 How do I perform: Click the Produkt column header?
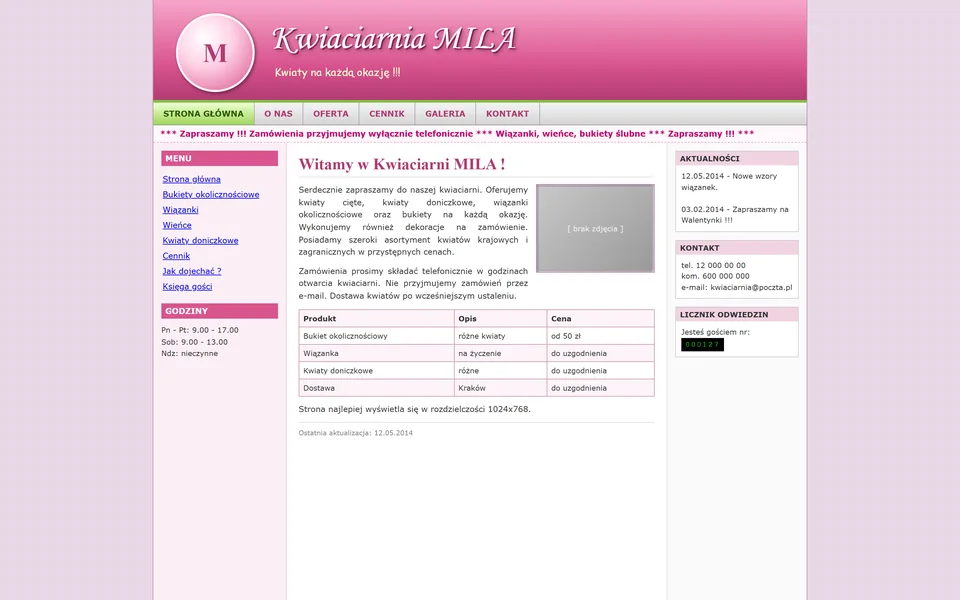click(377, 318)
